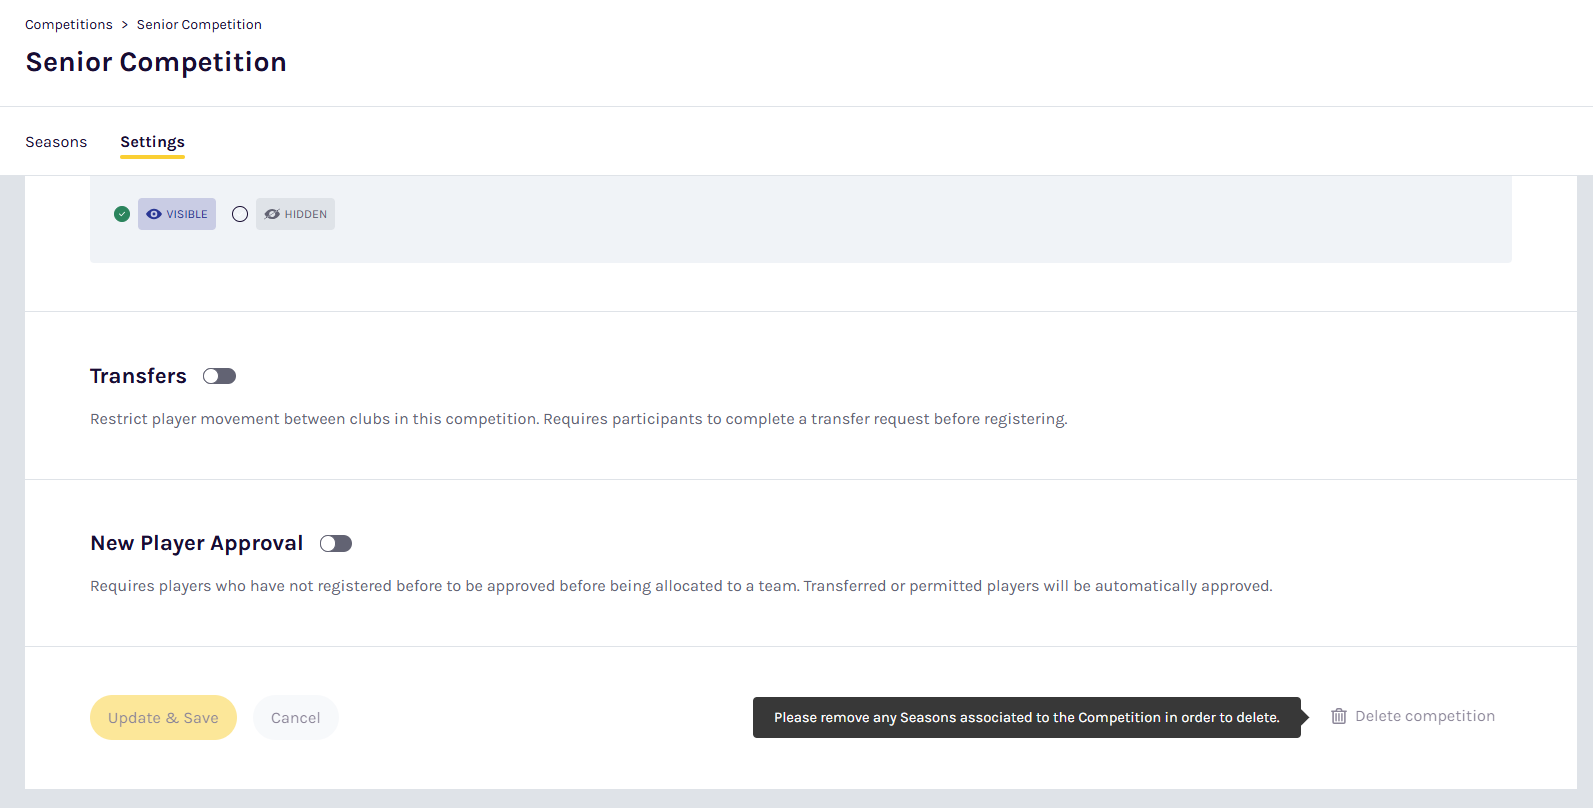Click the Delete competition trash icon
Screen dimensions: 1593x808
1339,716
